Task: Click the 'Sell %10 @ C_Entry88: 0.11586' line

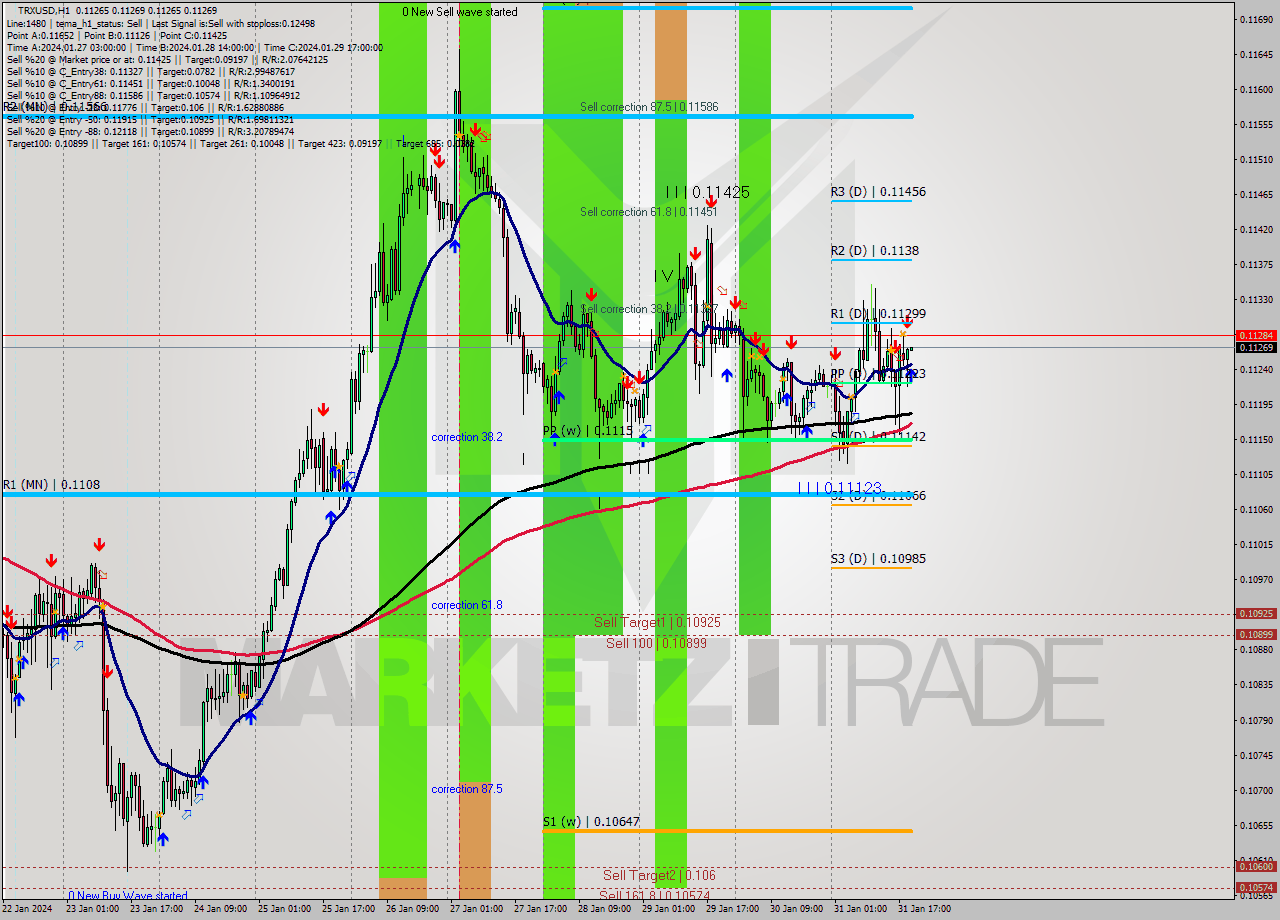Action: [151, 95]
